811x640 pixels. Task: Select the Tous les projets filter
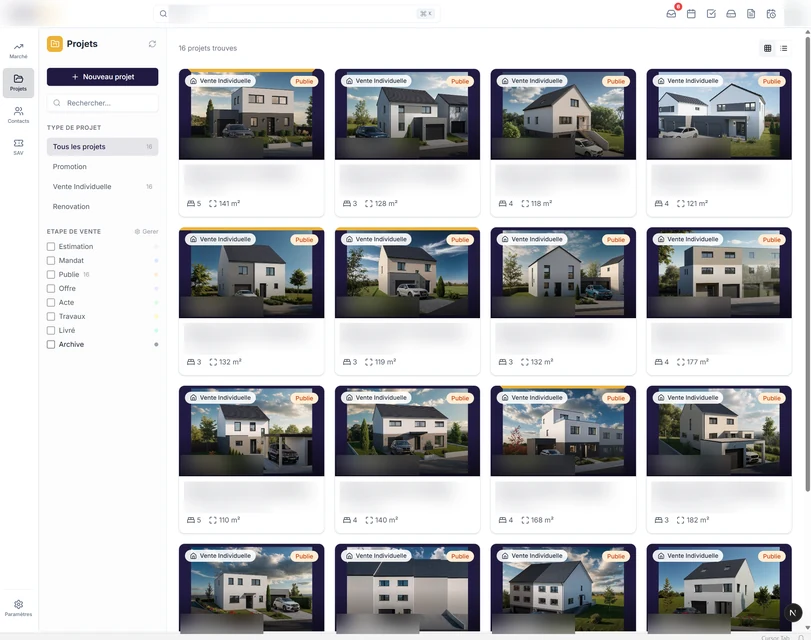pos(102,147)
